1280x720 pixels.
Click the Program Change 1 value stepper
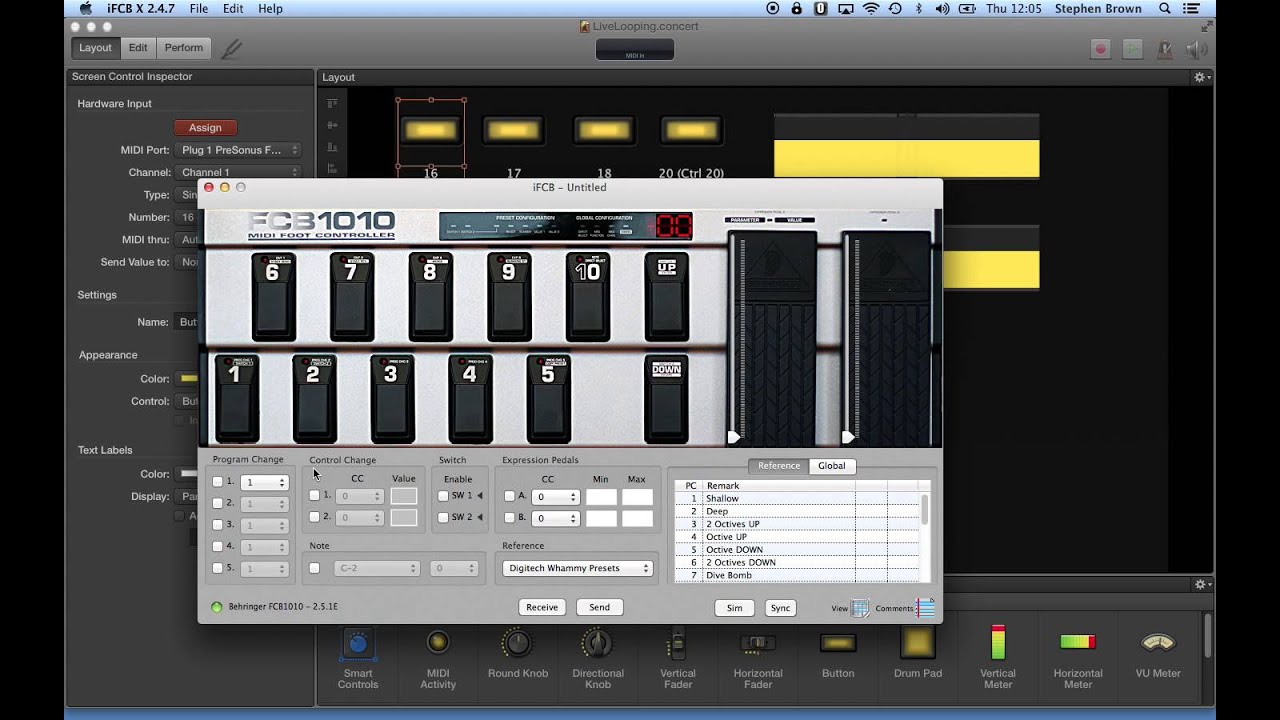[x=282, y=482]
